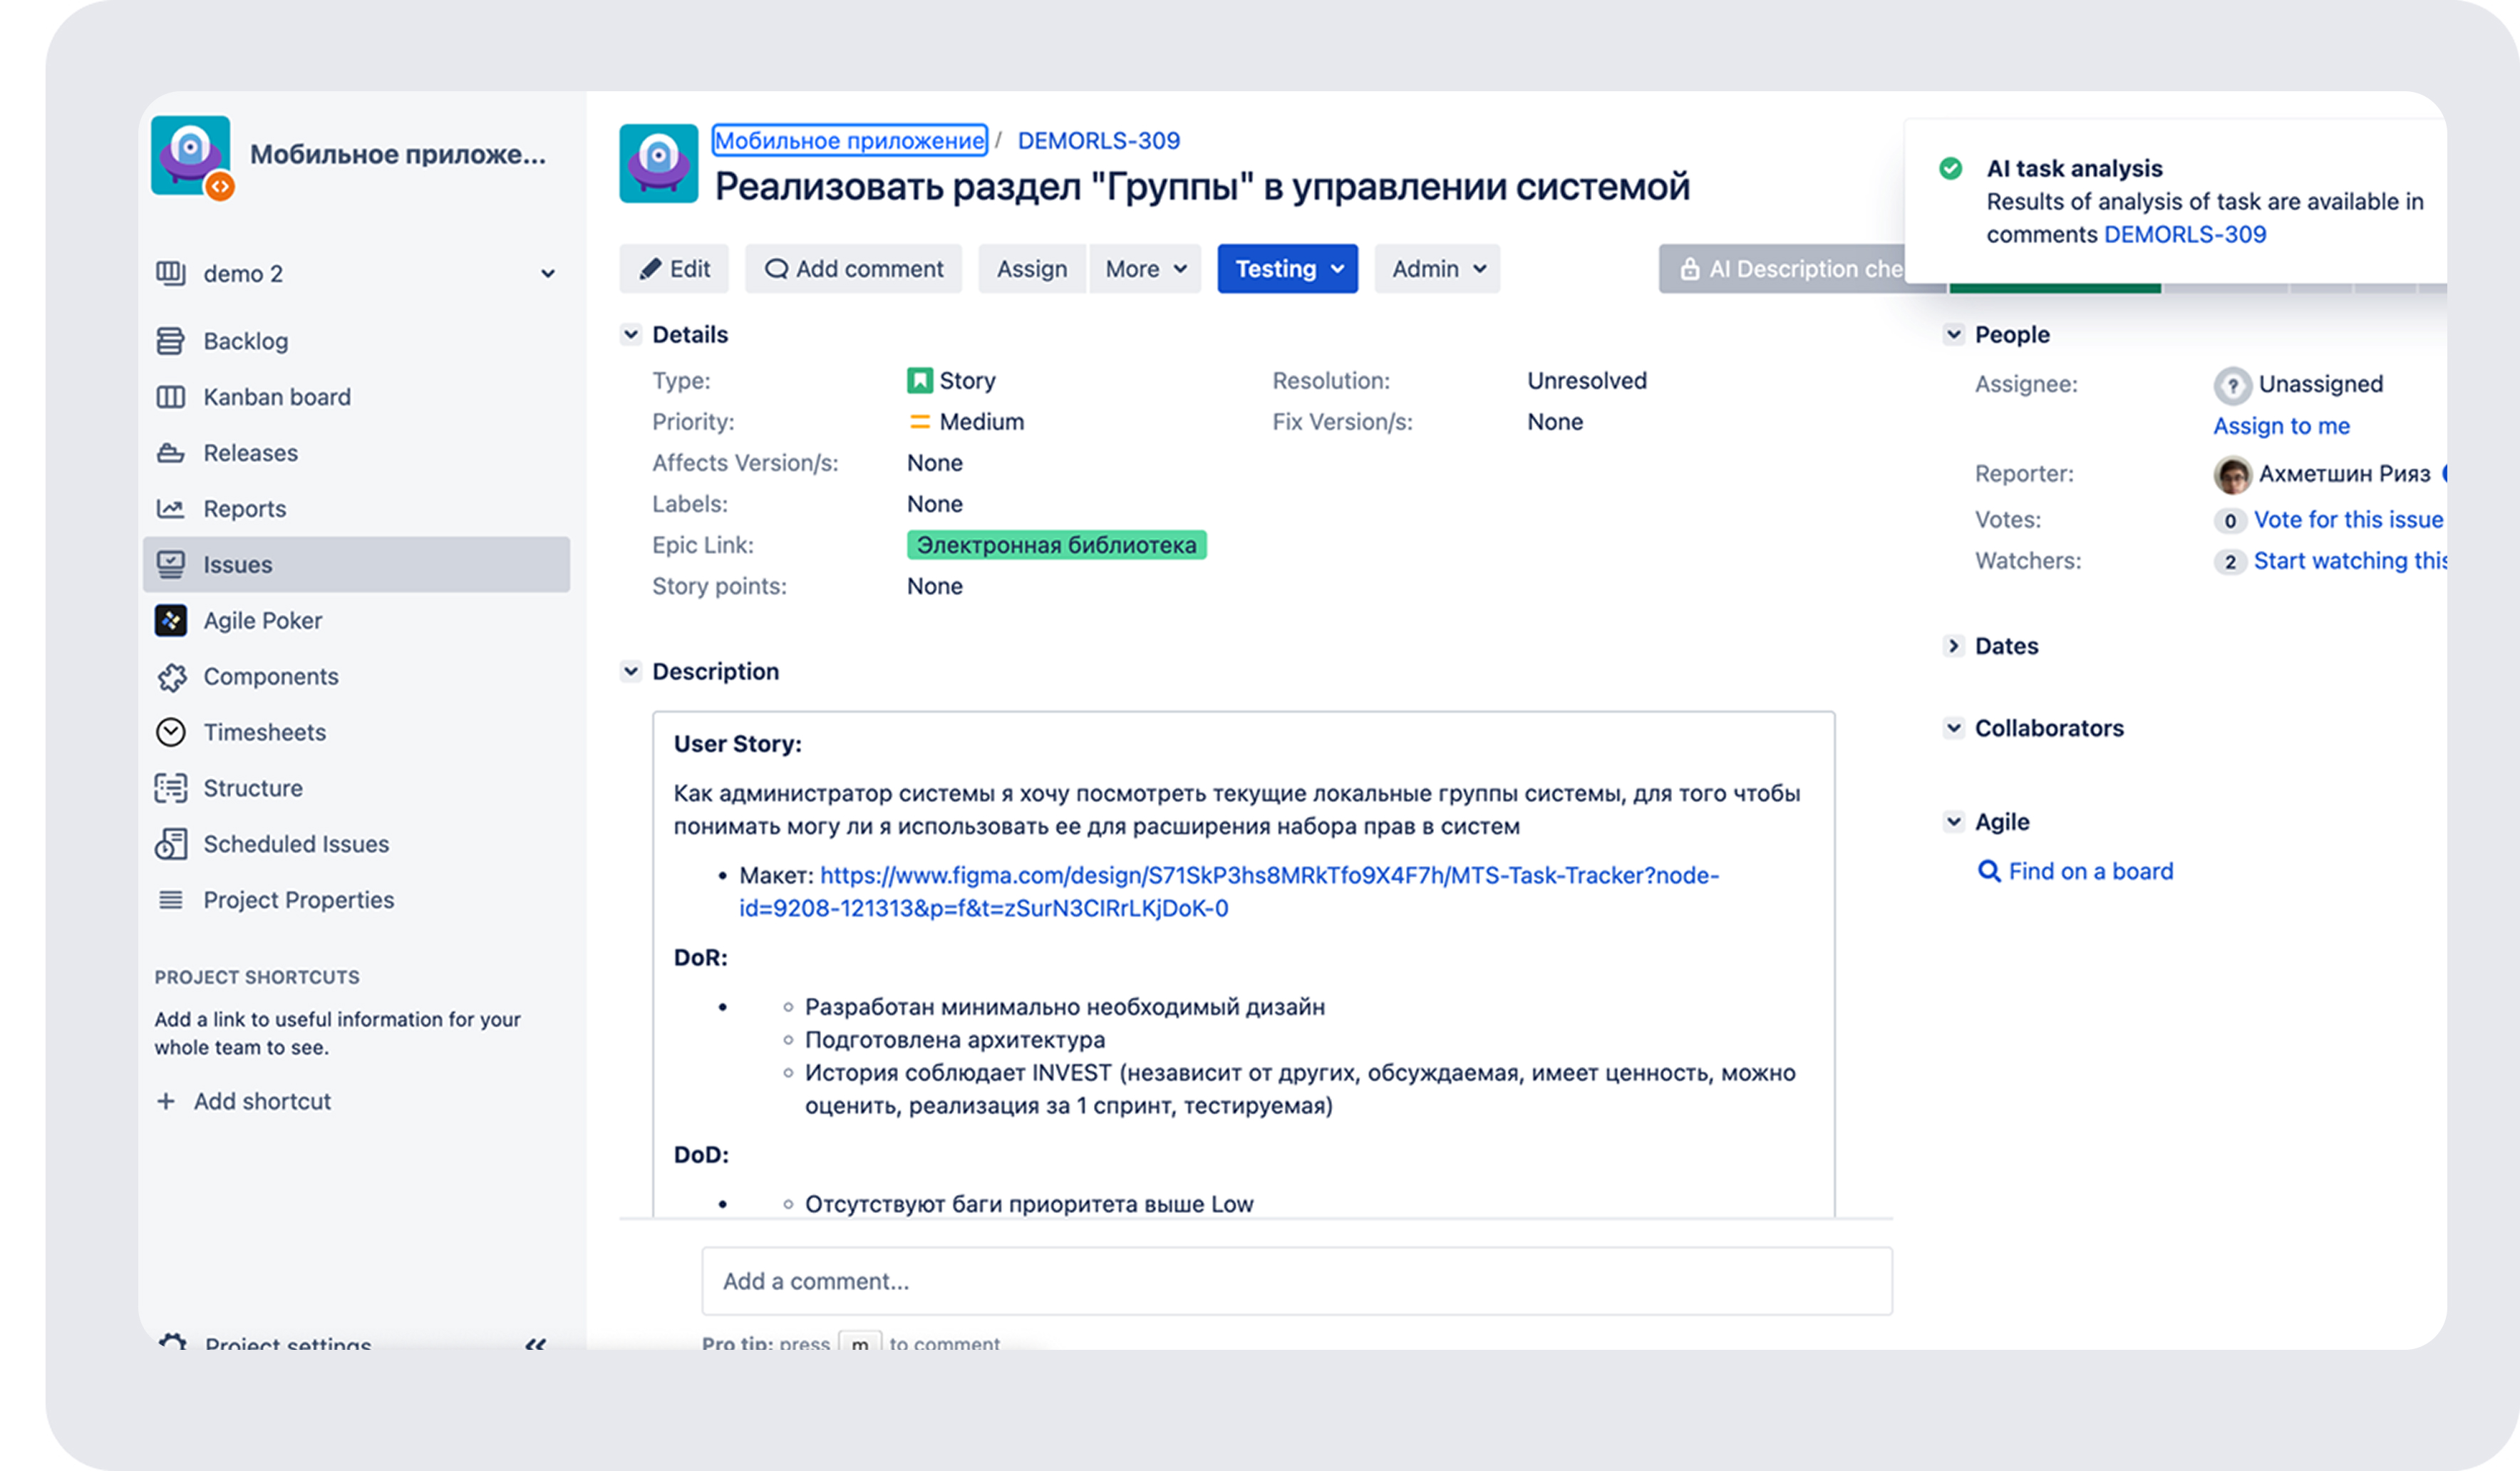
Task: Click the DEMORLS-309 breadcrumb link
Action: point(1098,141)
